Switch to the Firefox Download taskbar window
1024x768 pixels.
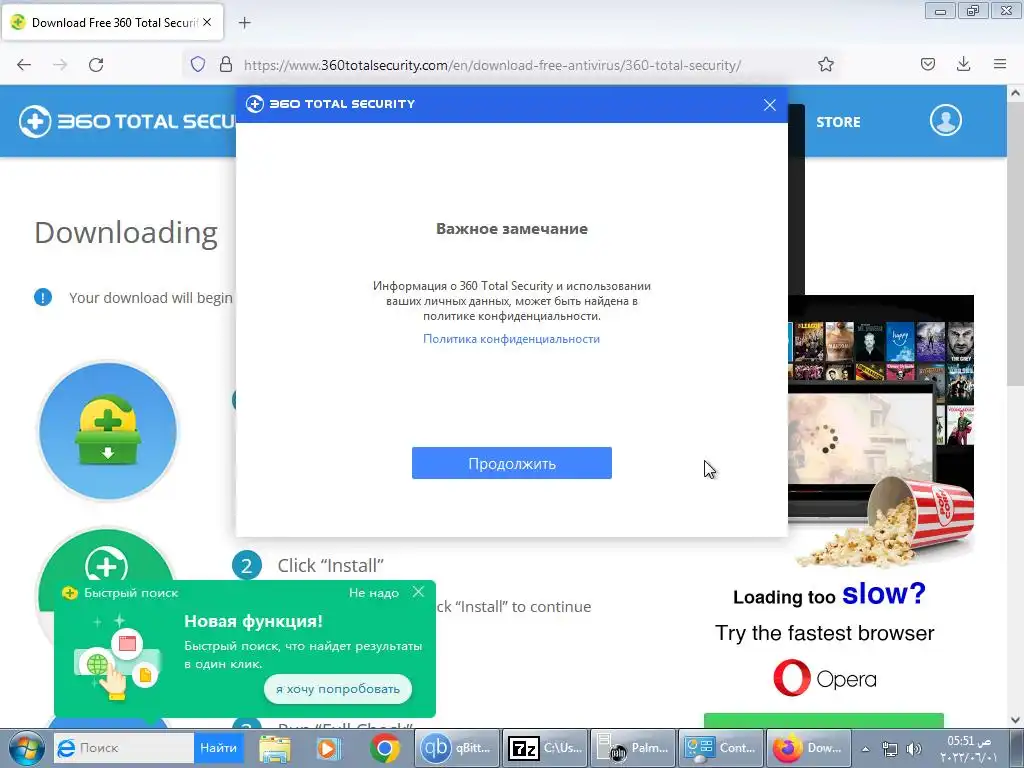[808, 748]
